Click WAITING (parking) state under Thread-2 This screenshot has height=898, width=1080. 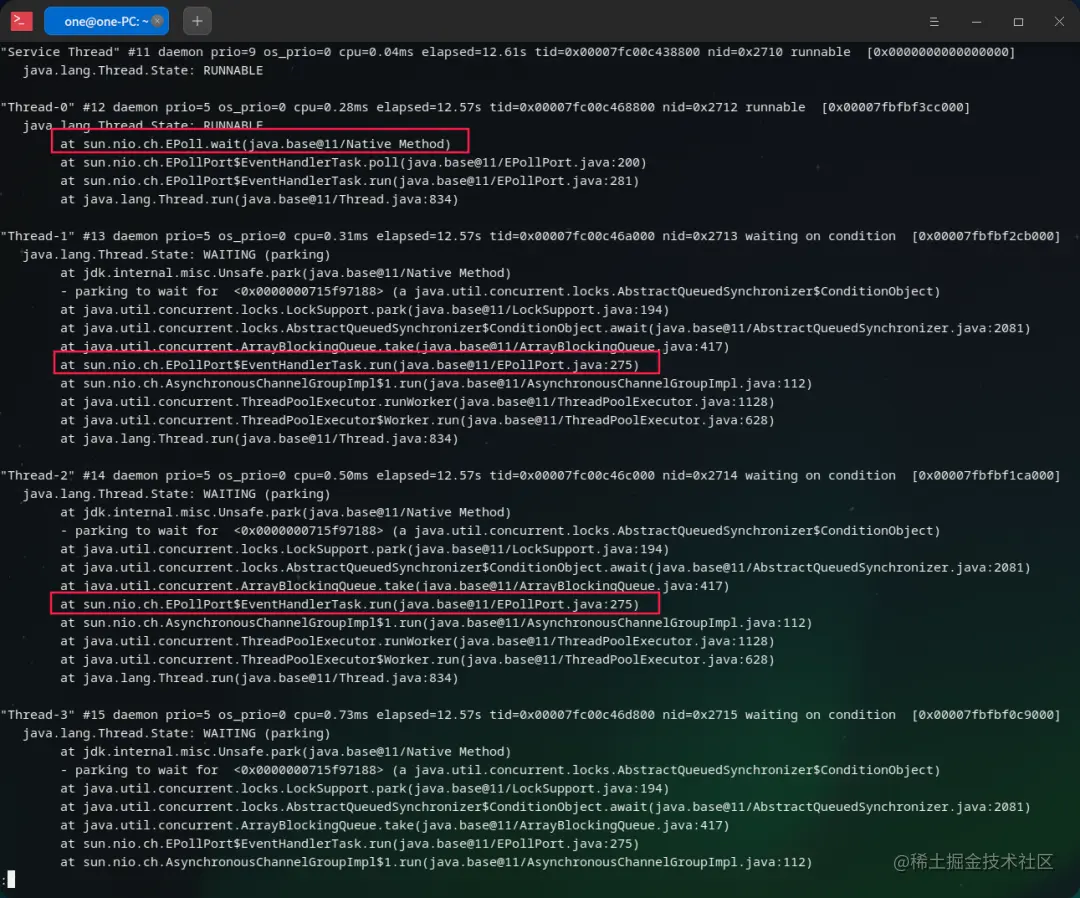[176, 494]
